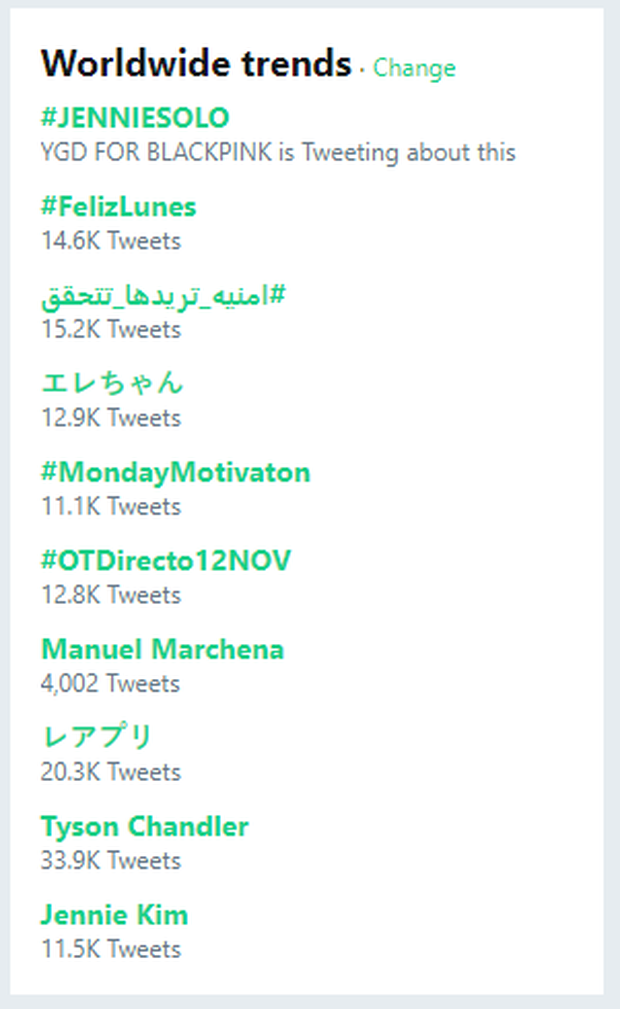Open the #FelizLunes trend
Viewport: 620px width, 1009px height.
[x=118, y=207]
